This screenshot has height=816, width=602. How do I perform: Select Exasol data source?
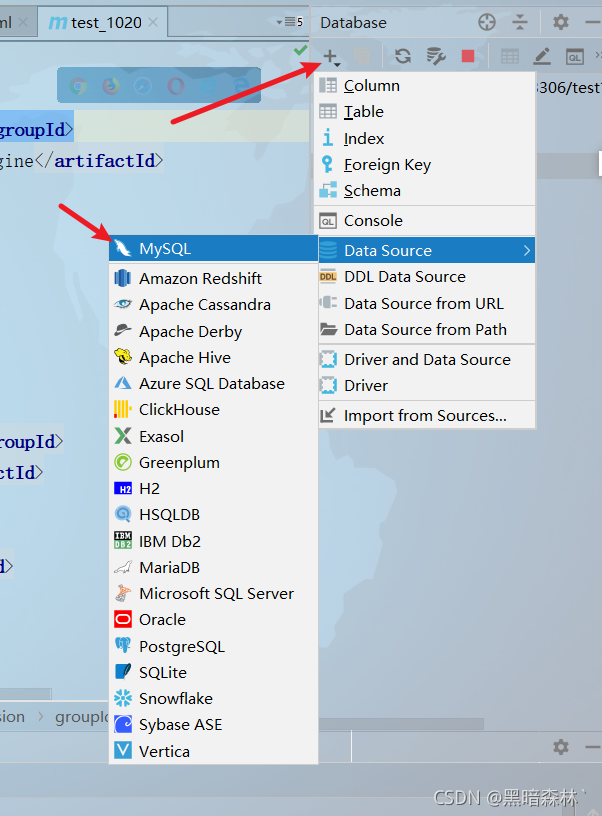click(x=213, y=436)
